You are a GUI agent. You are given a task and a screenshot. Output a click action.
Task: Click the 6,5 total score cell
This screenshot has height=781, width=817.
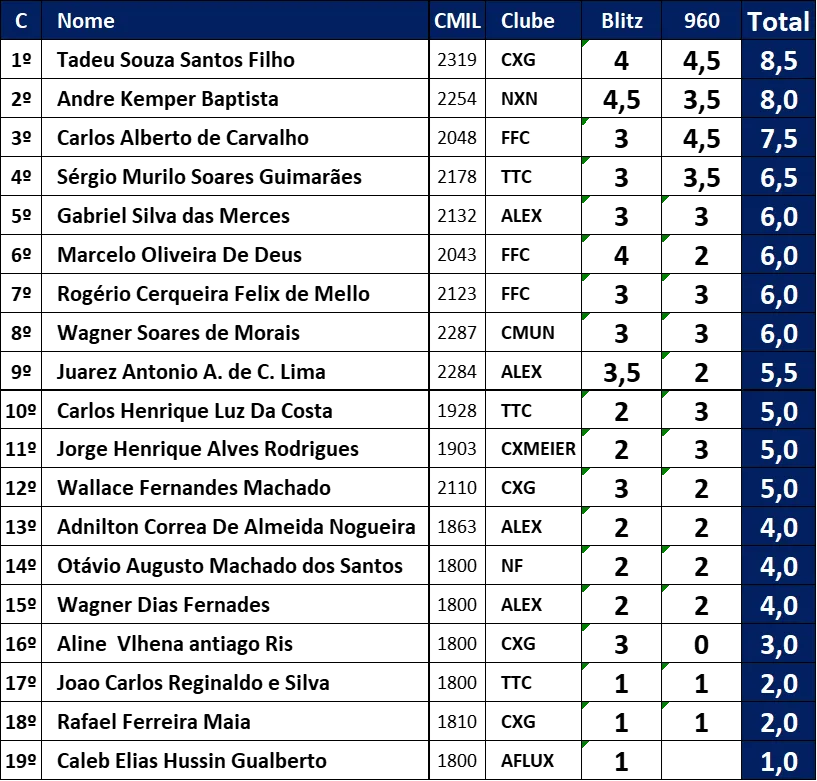779,178
